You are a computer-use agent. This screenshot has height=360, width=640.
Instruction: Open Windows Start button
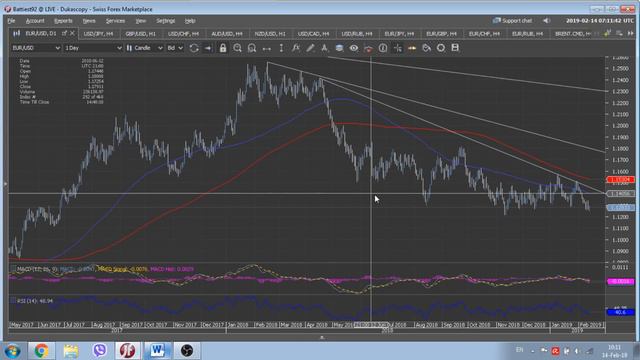coord(13,351)
